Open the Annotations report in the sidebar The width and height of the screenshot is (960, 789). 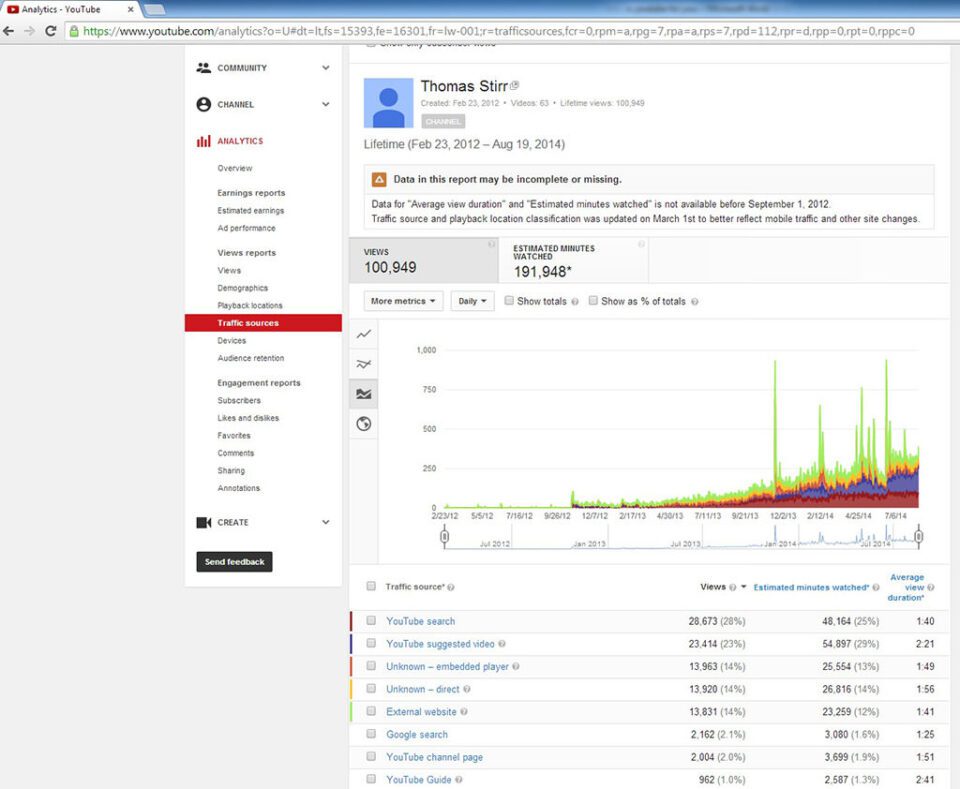[238, 488]
